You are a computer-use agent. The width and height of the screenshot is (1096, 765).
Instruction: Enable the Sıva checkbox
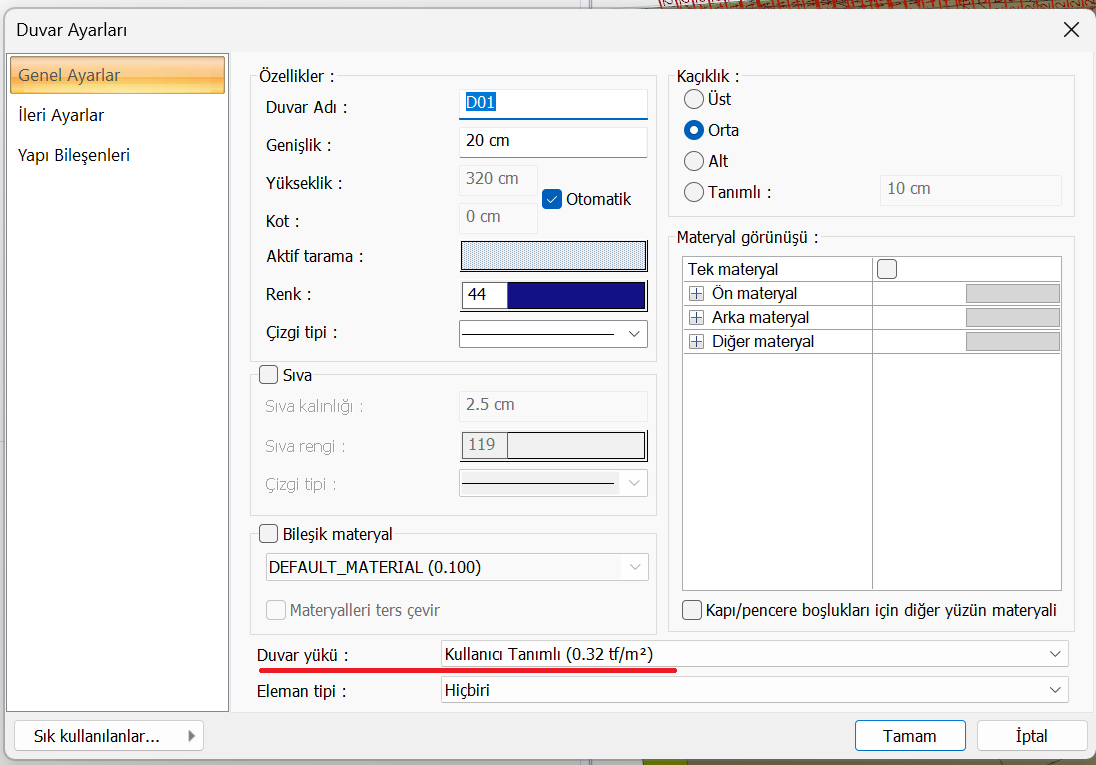[x=268, y=376]
